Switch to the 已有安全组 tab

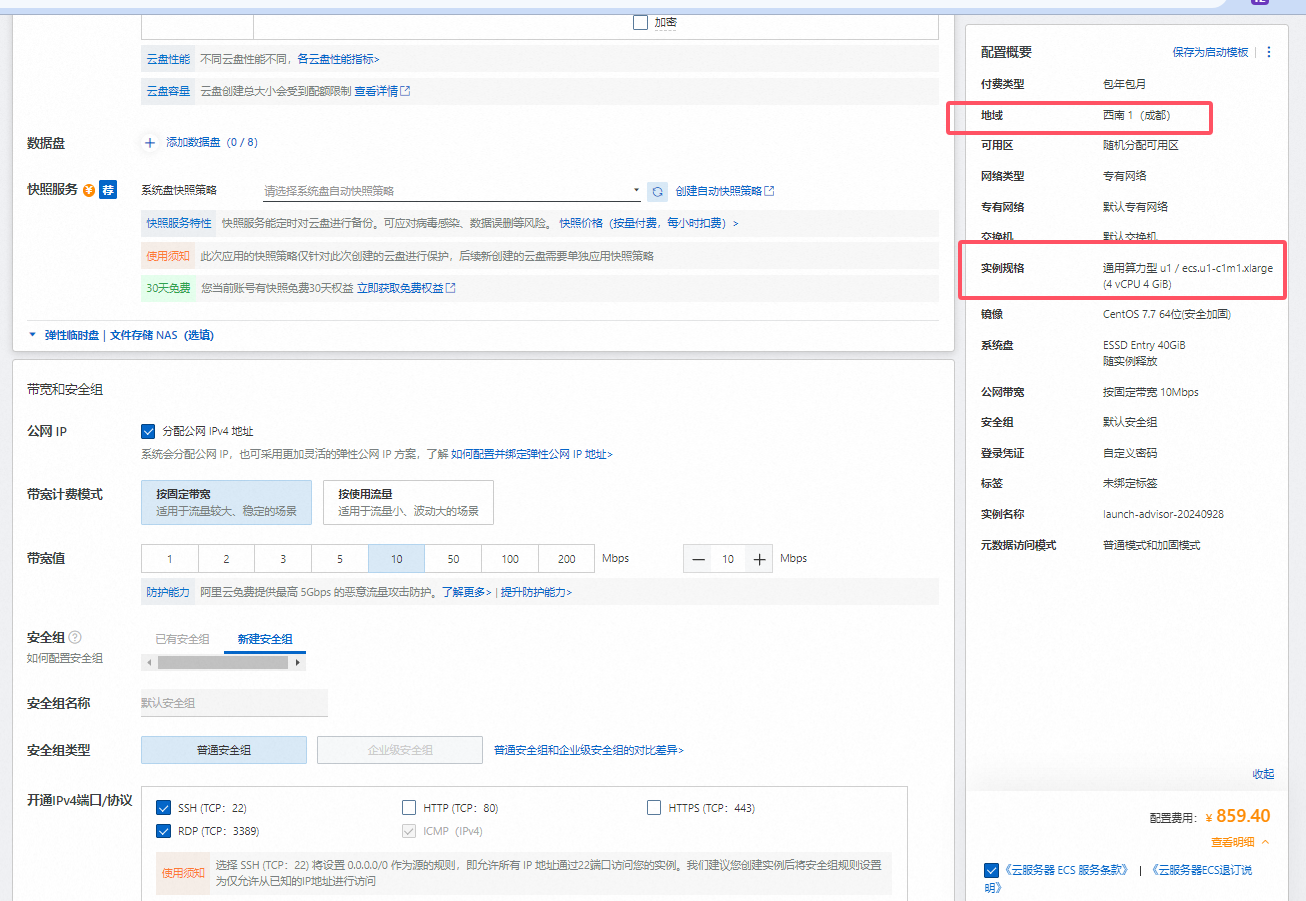182,639
